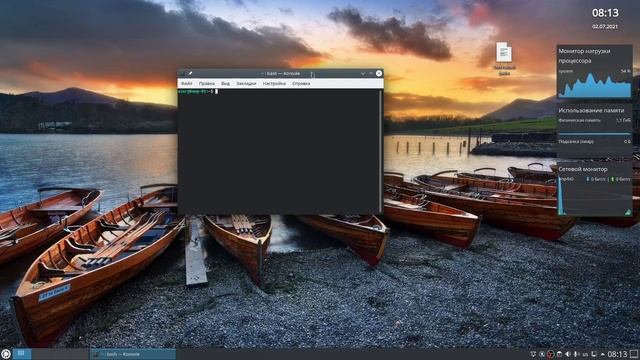Click the Использование памяти widget title
Screen dimensions: 640x360
tap(591, 110)
